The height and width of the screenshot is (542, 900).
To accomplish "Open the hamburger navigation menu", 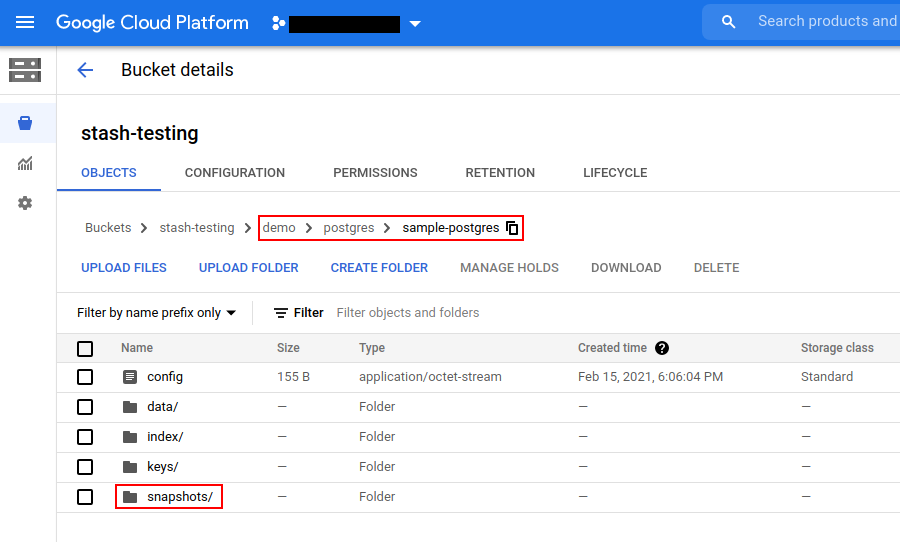I will click(x=25, y=22).
